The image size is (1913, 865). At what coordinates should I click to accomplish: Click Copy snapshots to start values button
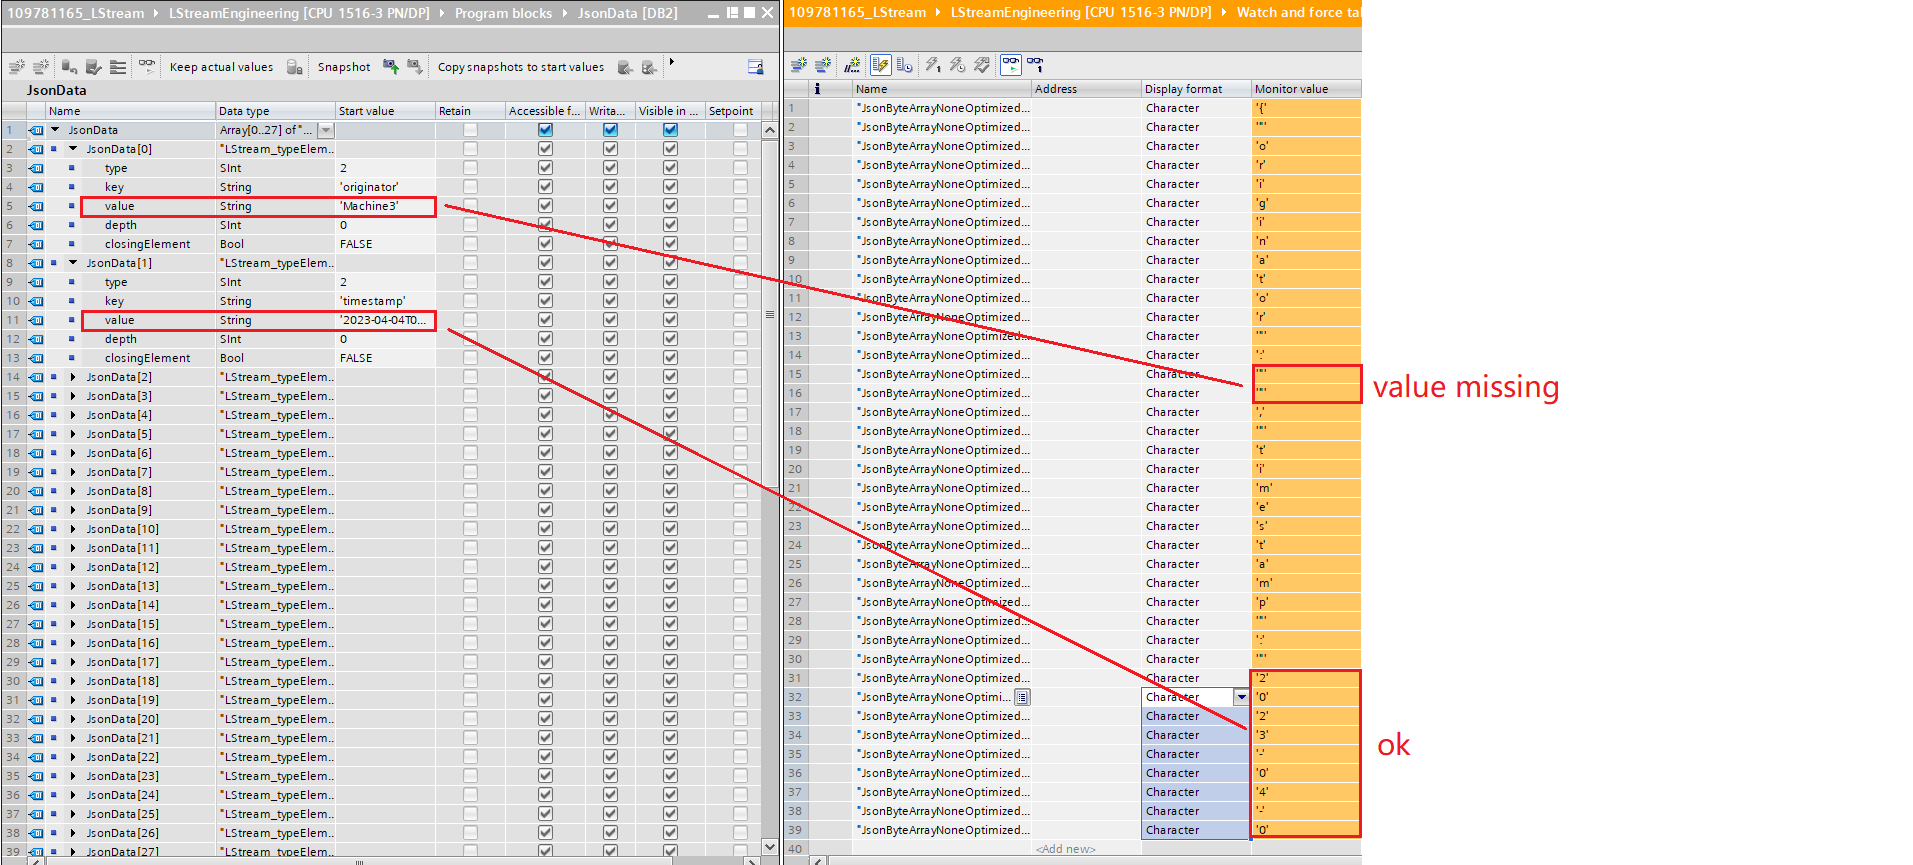(x=520, y=67)
